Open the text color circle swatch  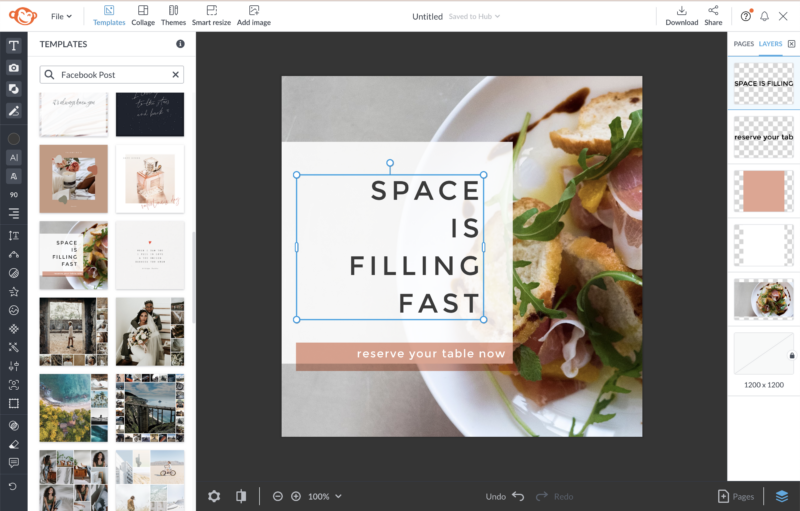click(x=14, y=139)
